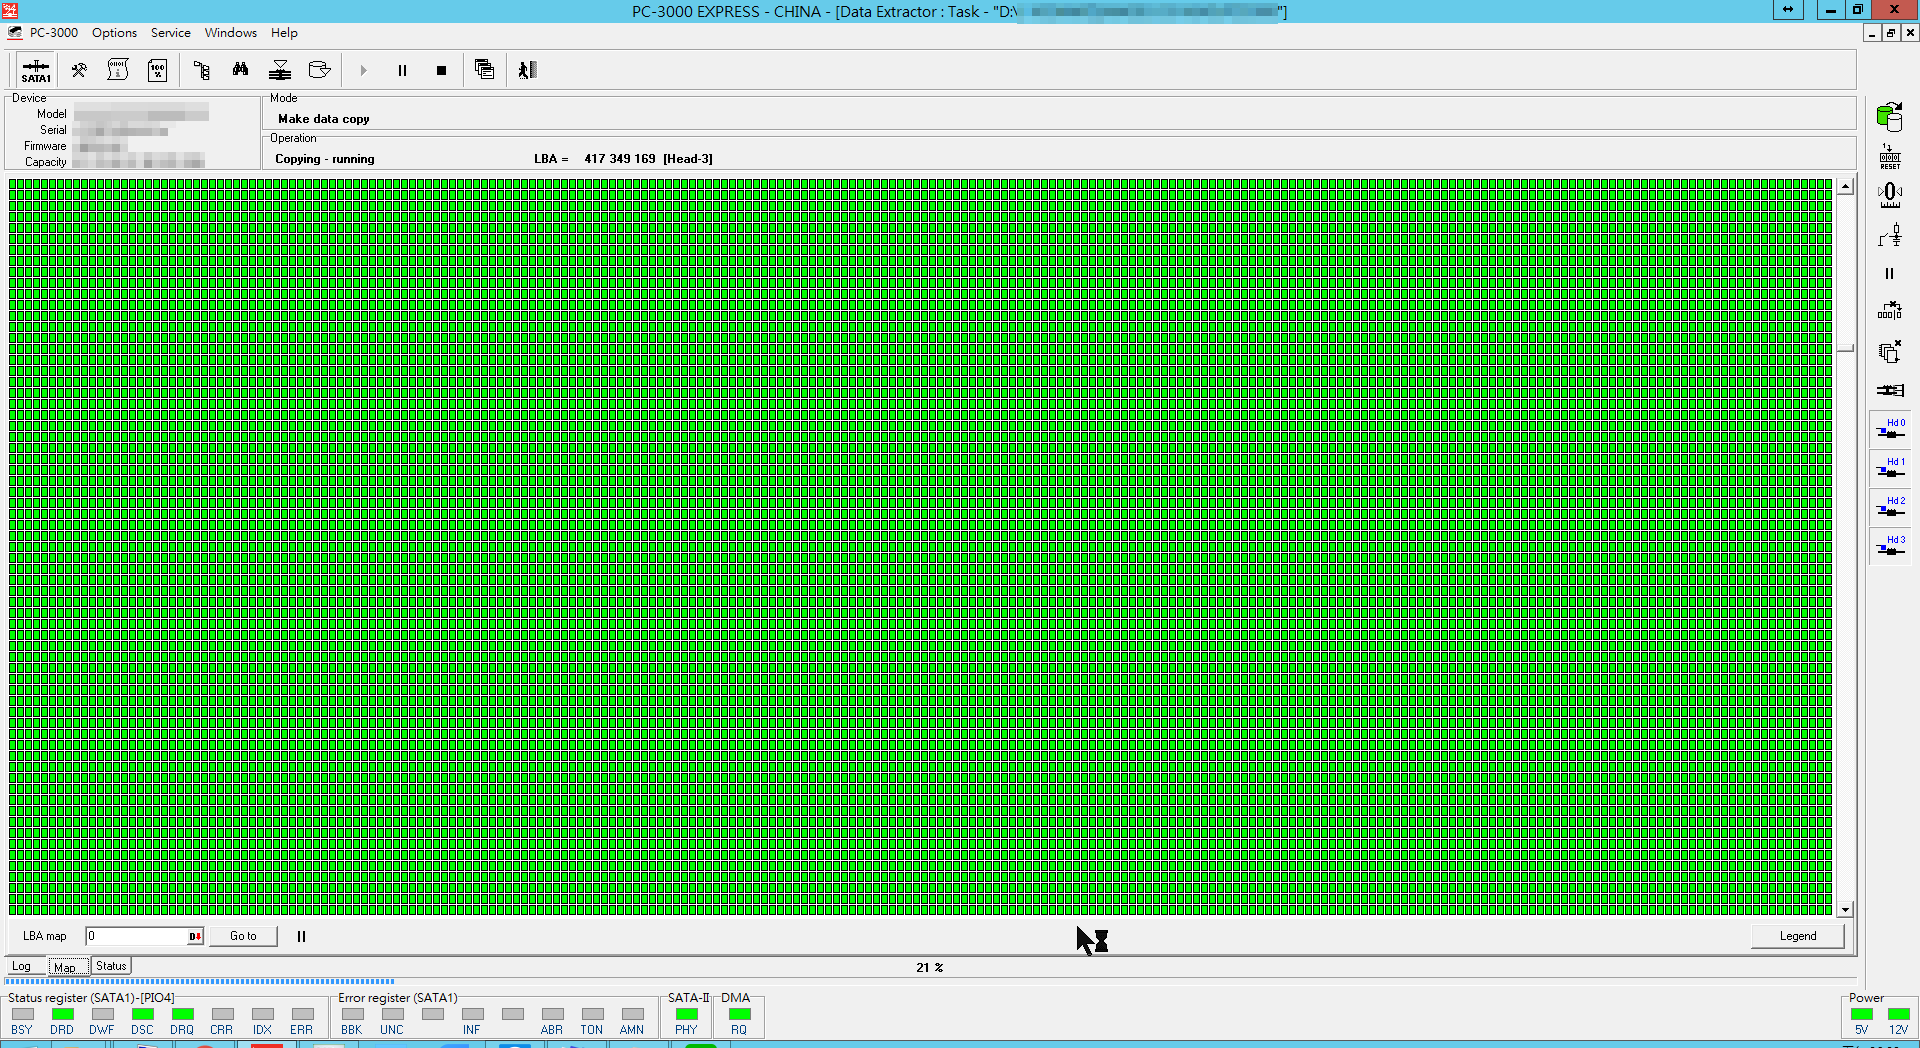Click the funnel over disk layers icon
Screen dimensions: 1920x1048
280,70
